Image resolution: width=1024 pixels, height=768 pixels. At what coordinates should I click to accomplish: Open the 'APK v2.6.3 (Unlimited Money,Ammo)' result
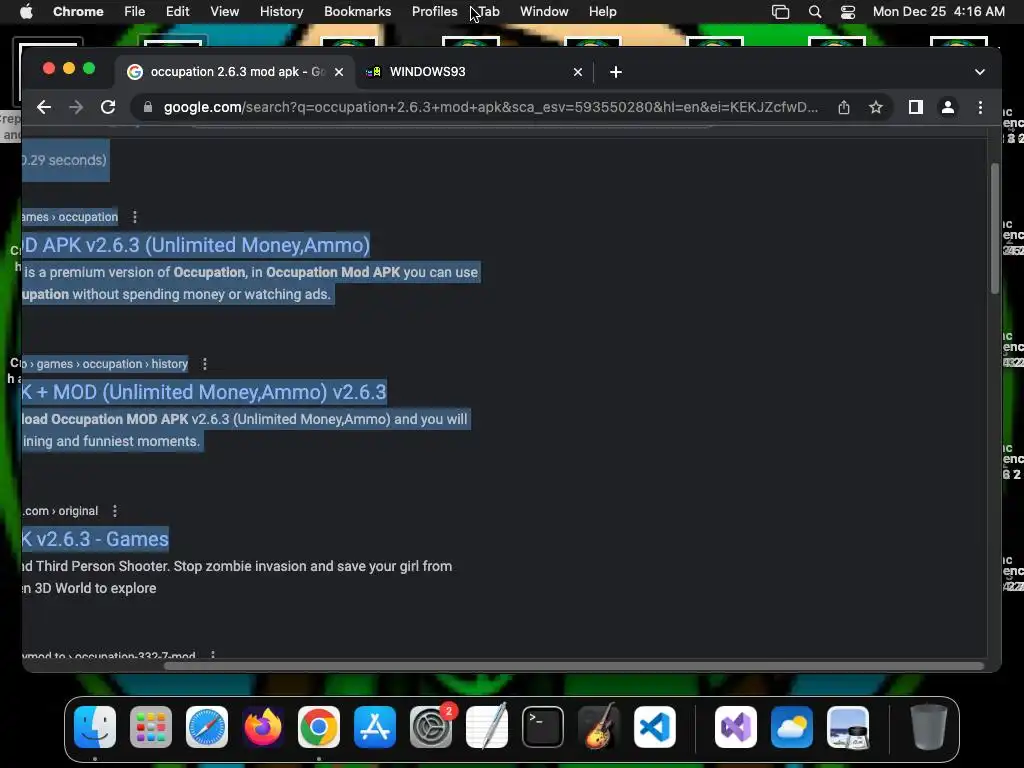pyautogui.click(x=196, y=245)
